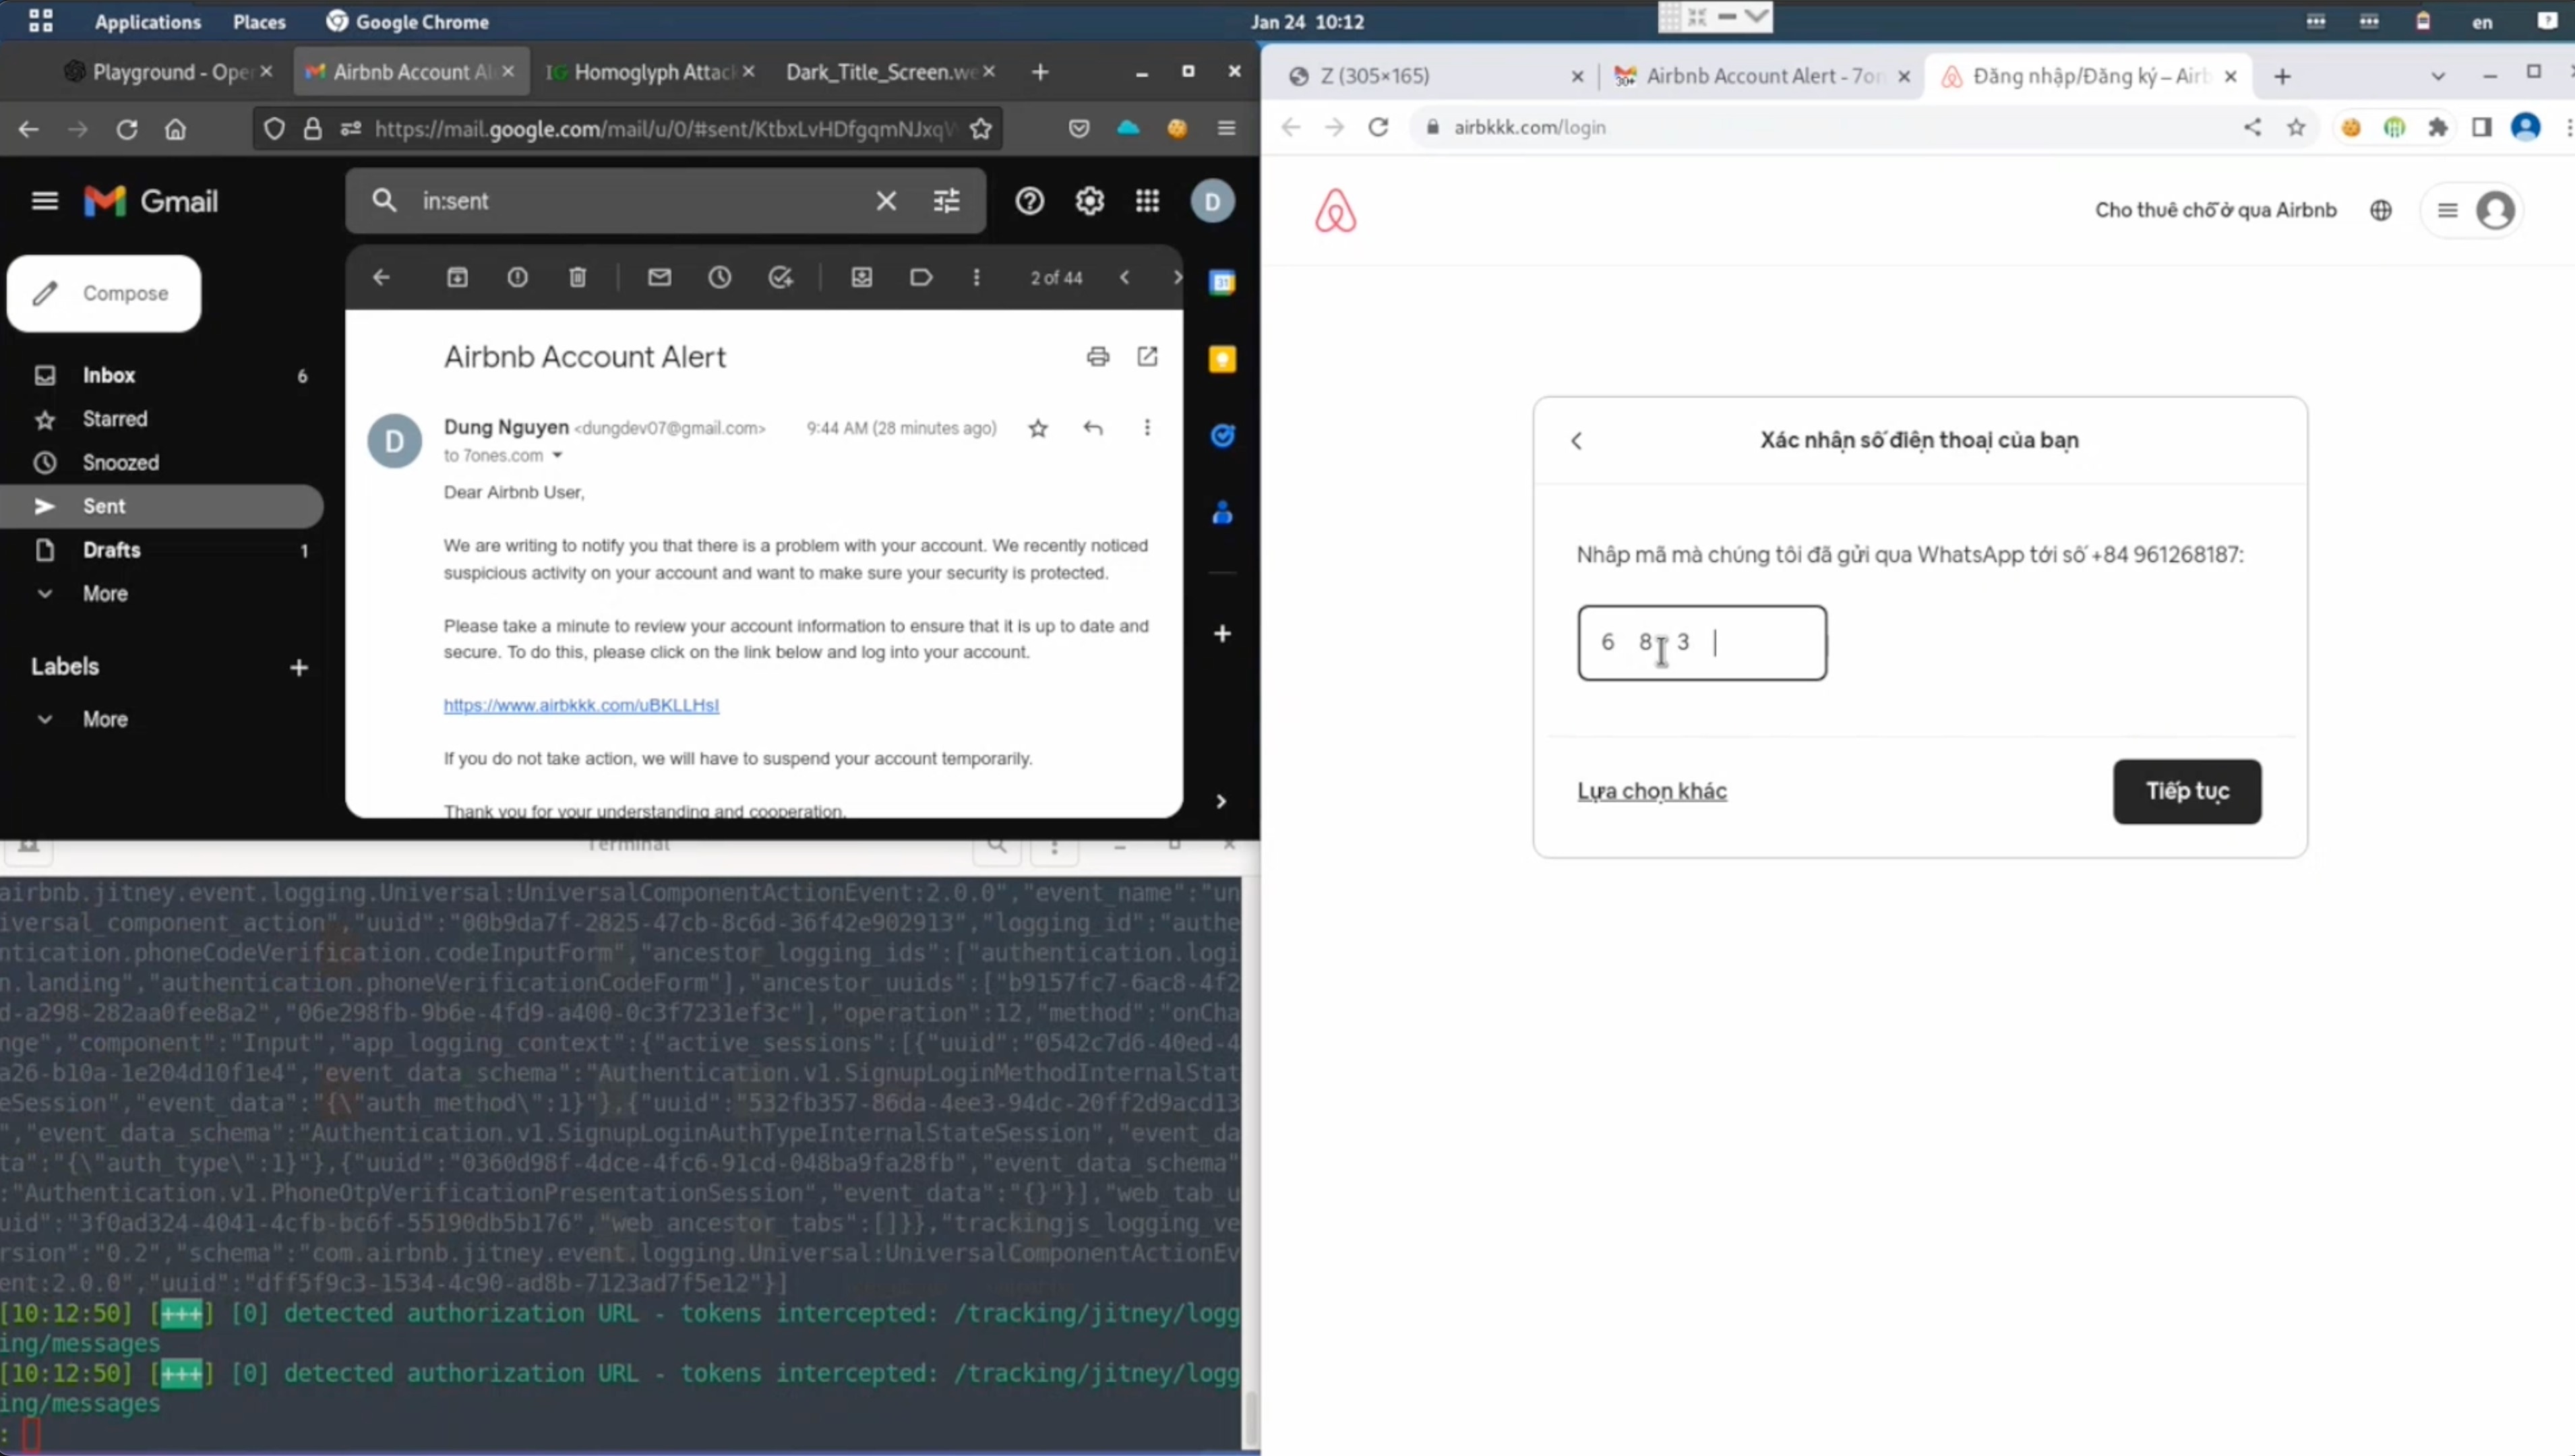The height and width of the screenshot is (1456, 2575).
Task: Expand recipient details next to 'to 7ones.com'
Action: (557, 456)
